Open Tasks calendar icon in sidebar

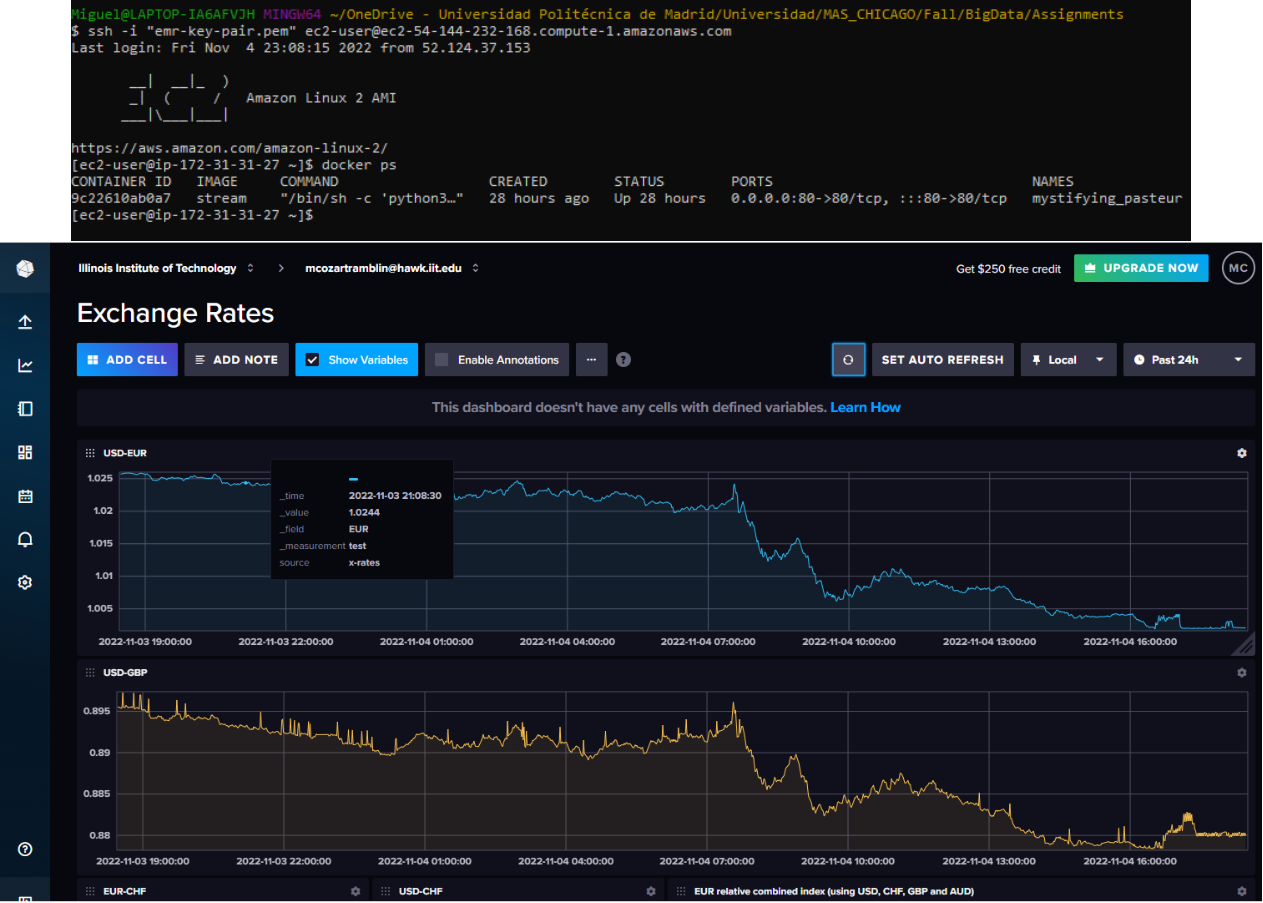click(25, 496)
